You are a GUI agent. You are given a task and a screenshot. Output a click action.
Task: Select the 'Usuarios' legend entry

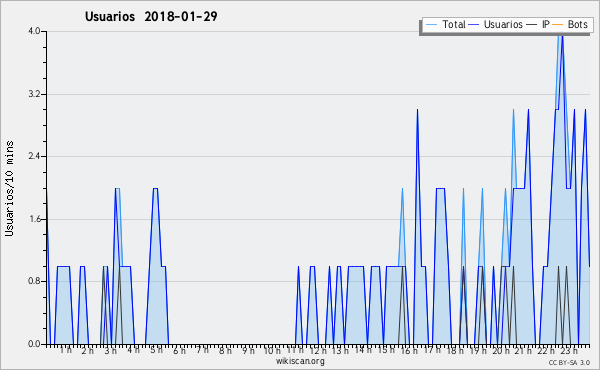pyautogui.click(x=503, y=24)
